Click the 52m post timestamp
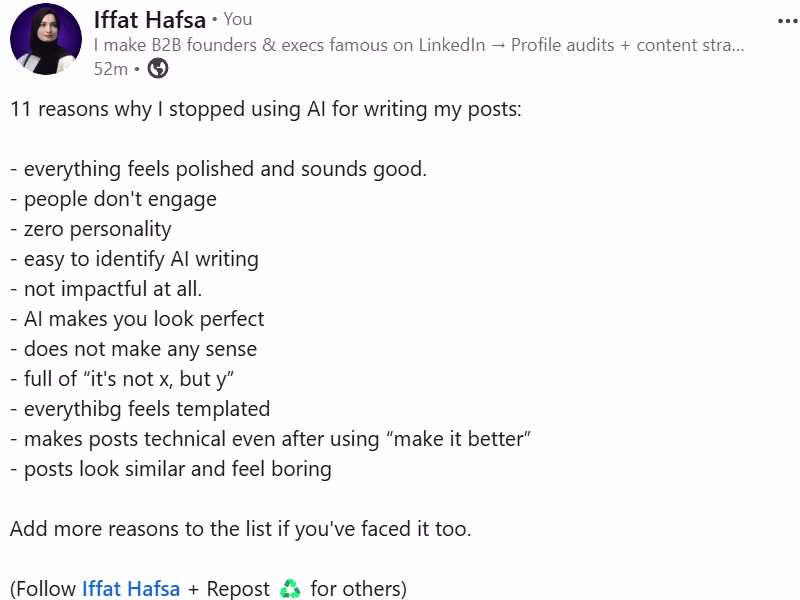The image size is (800, 600). (x=111, y=68)
